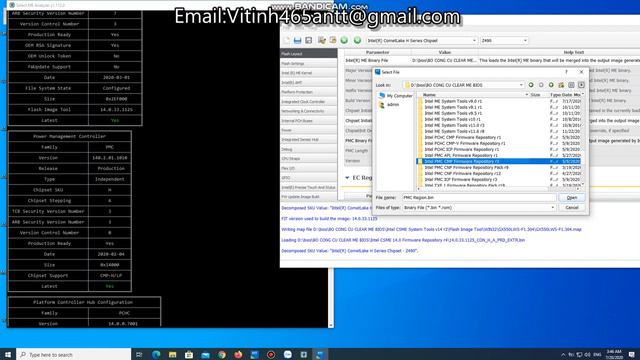
Task: Open the Z490 SKU dropdown
Action: click(504, 40)
